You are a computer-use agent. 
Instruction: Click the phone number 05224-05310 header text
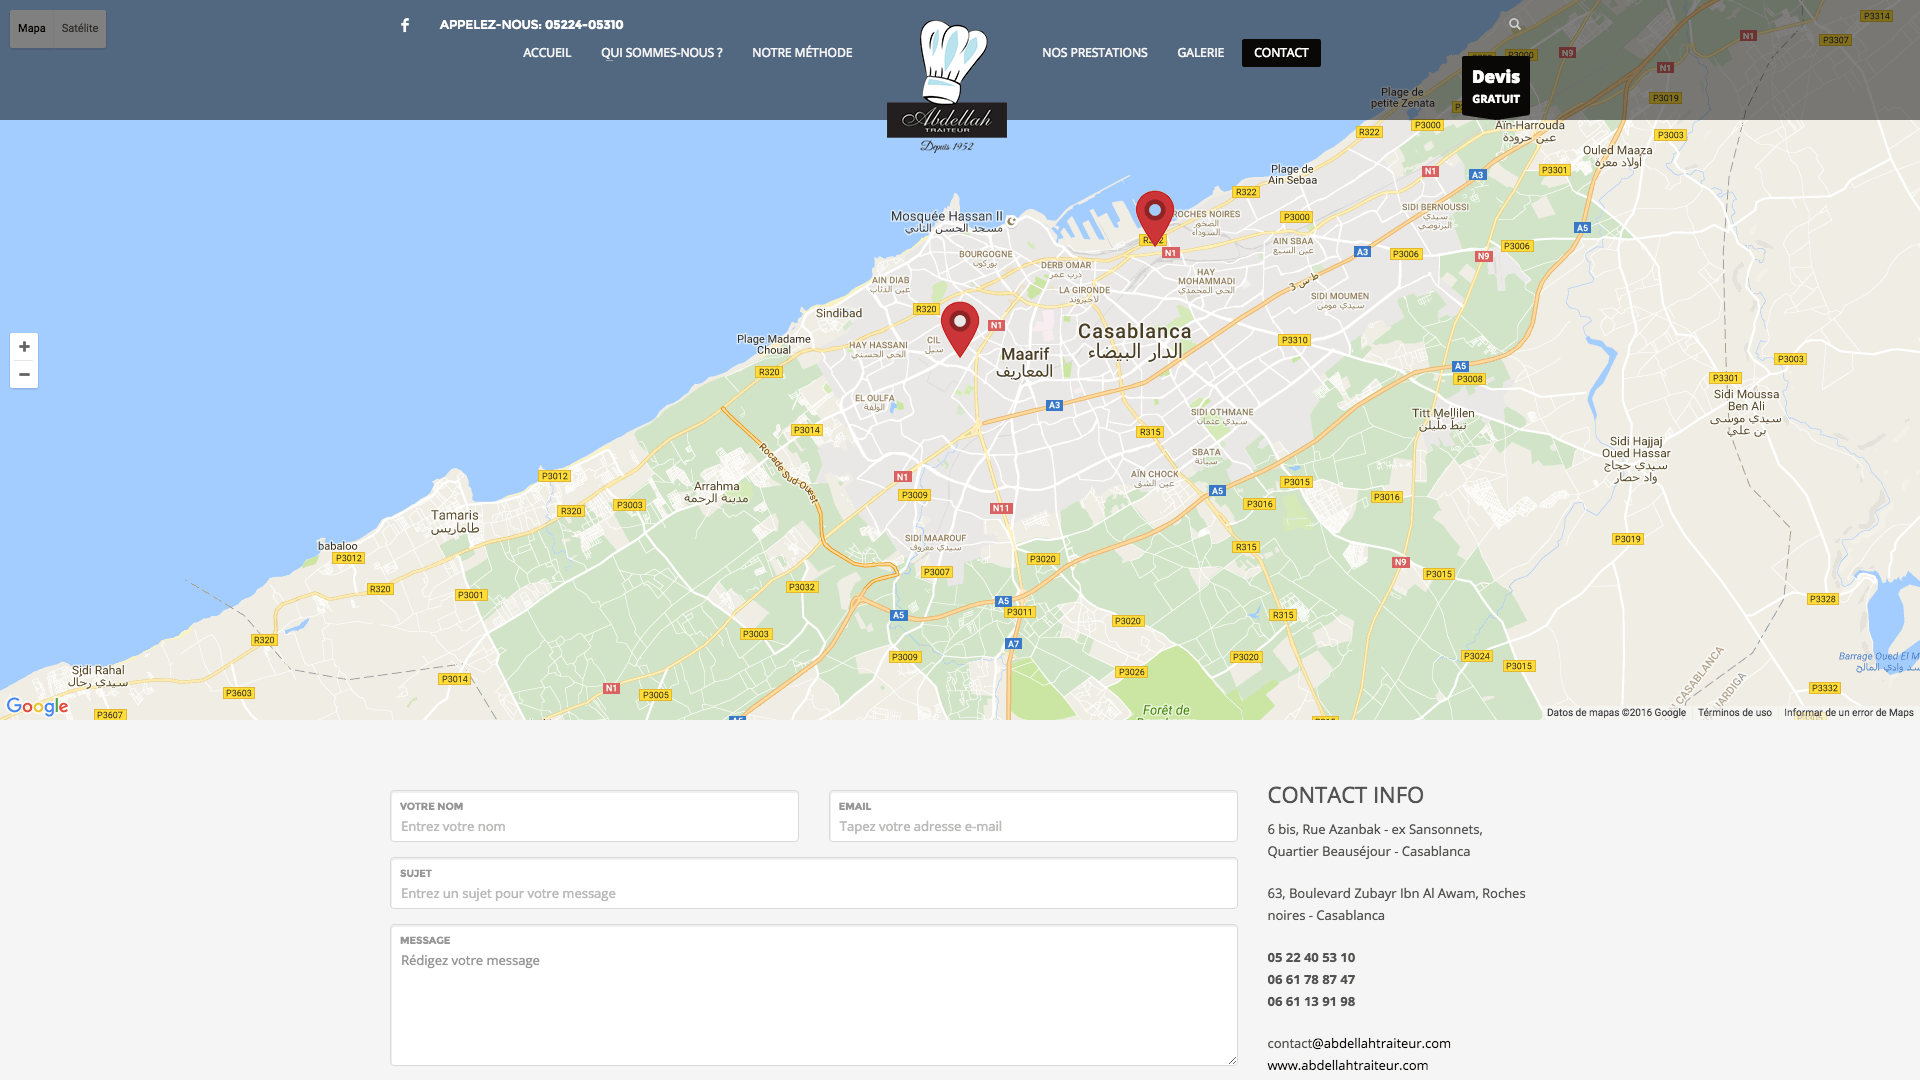584,25
